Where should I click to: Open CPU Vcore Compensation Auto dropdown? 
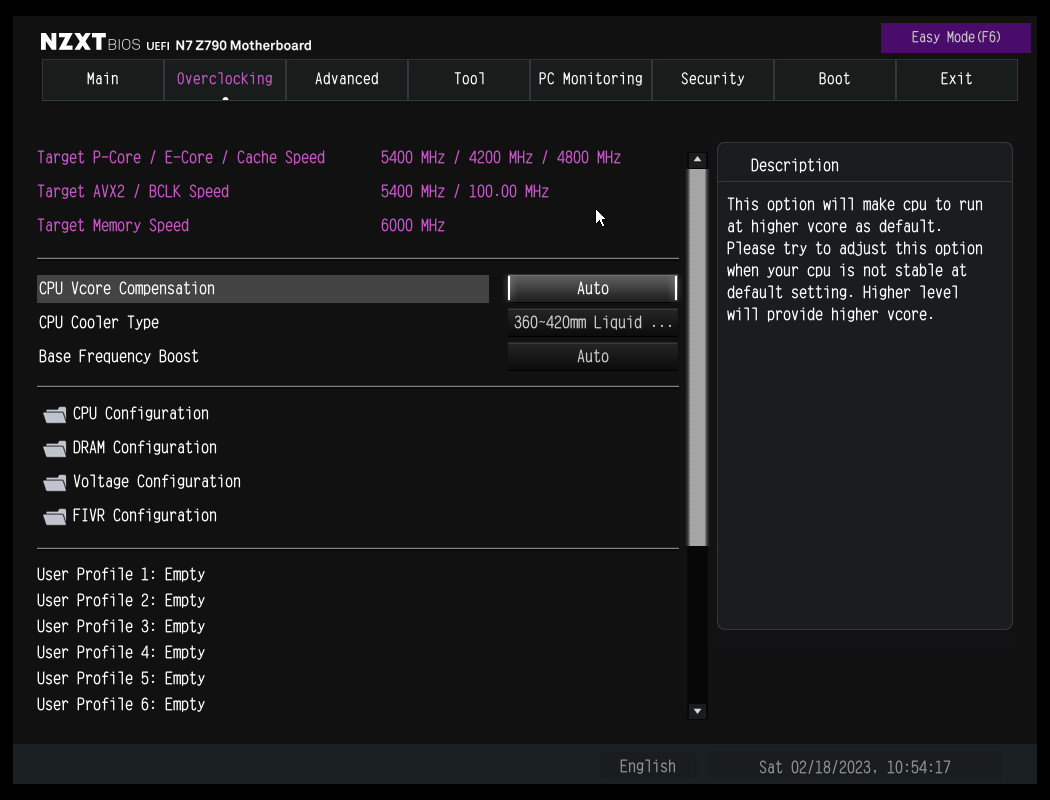(592, 288)
